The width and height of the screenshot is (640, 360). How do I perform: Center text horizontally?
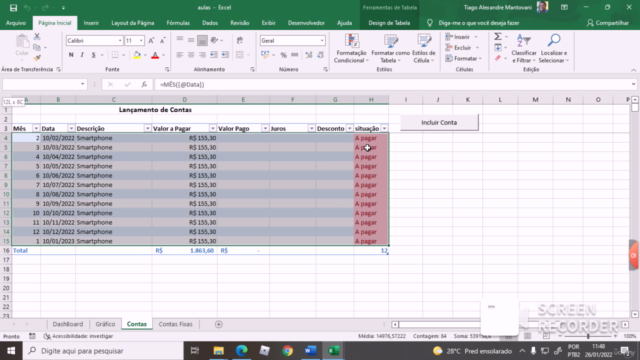coord(191,55)
